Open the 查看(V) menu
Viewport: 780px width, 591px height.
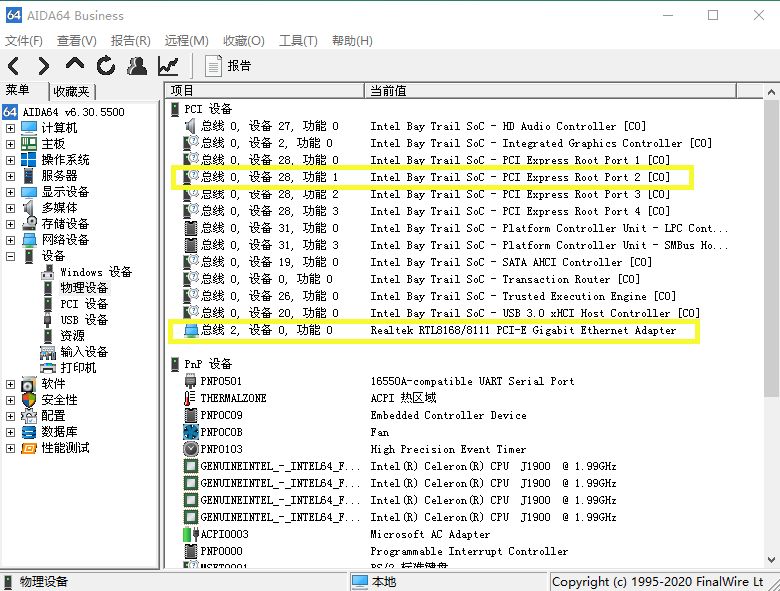coord(77,40)
